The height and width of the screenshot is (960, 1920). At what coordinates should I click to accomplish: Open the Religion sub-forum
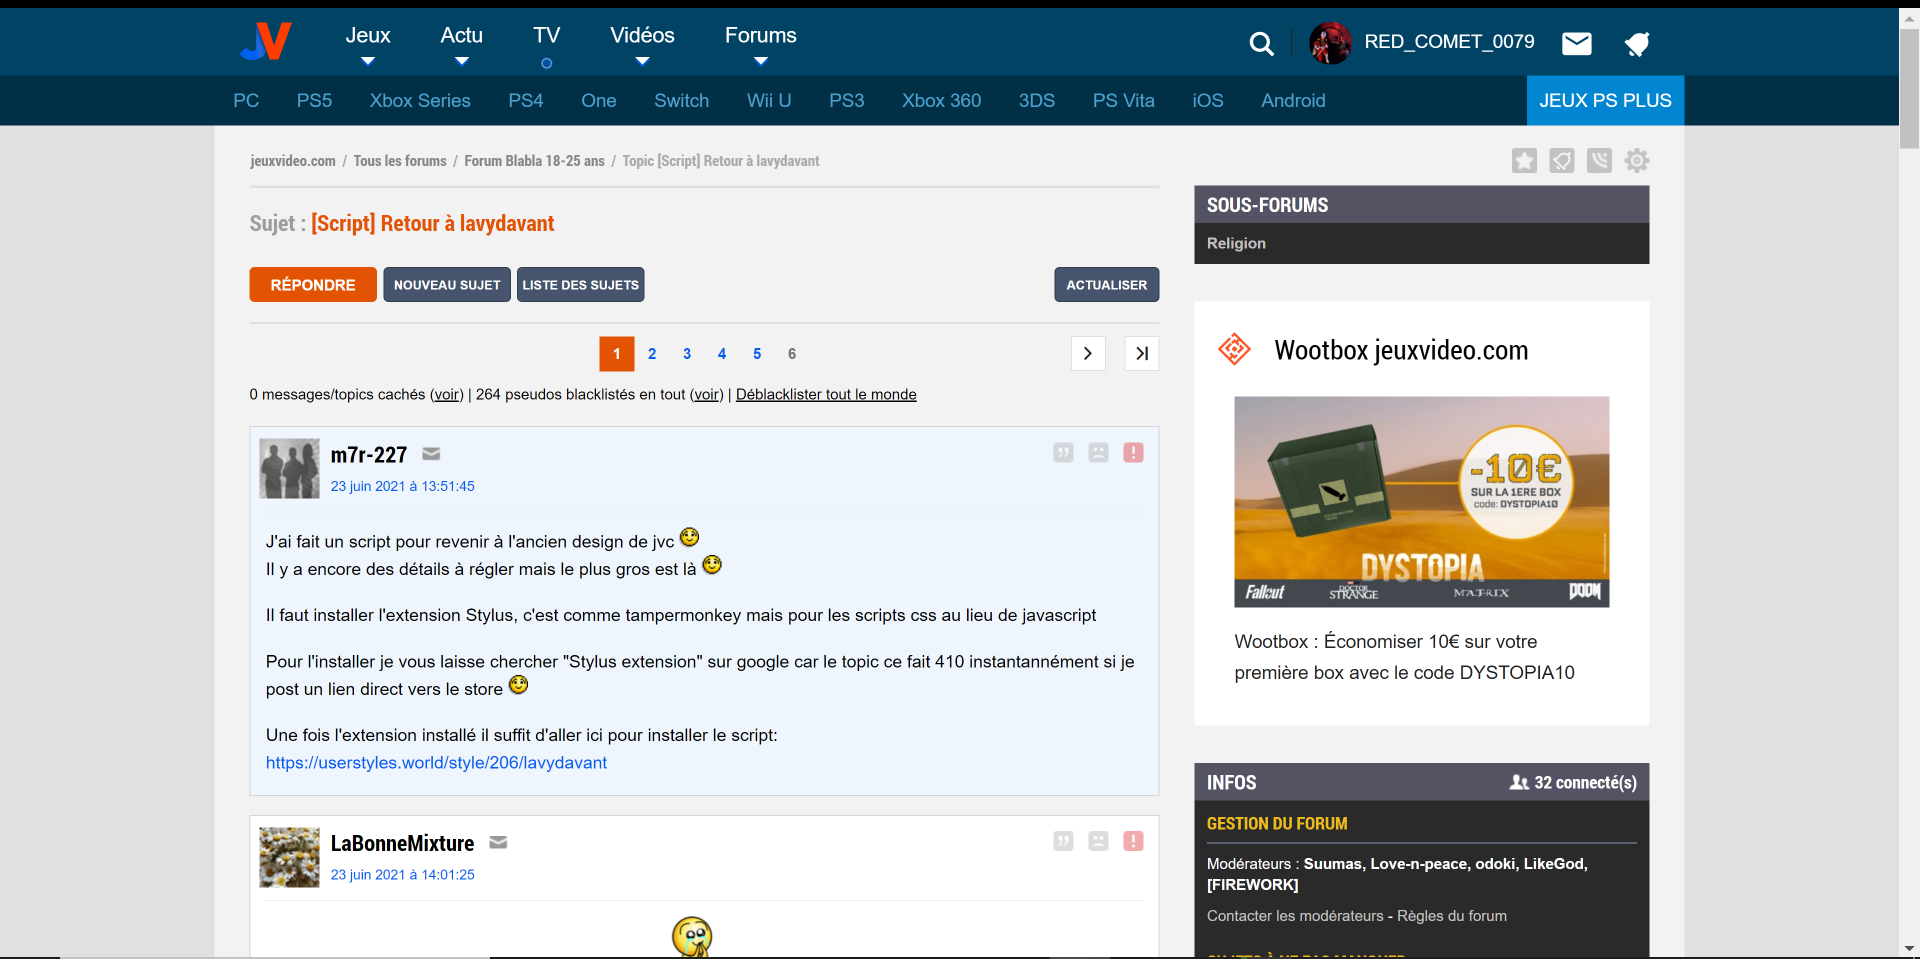[x=1236, y=243]
